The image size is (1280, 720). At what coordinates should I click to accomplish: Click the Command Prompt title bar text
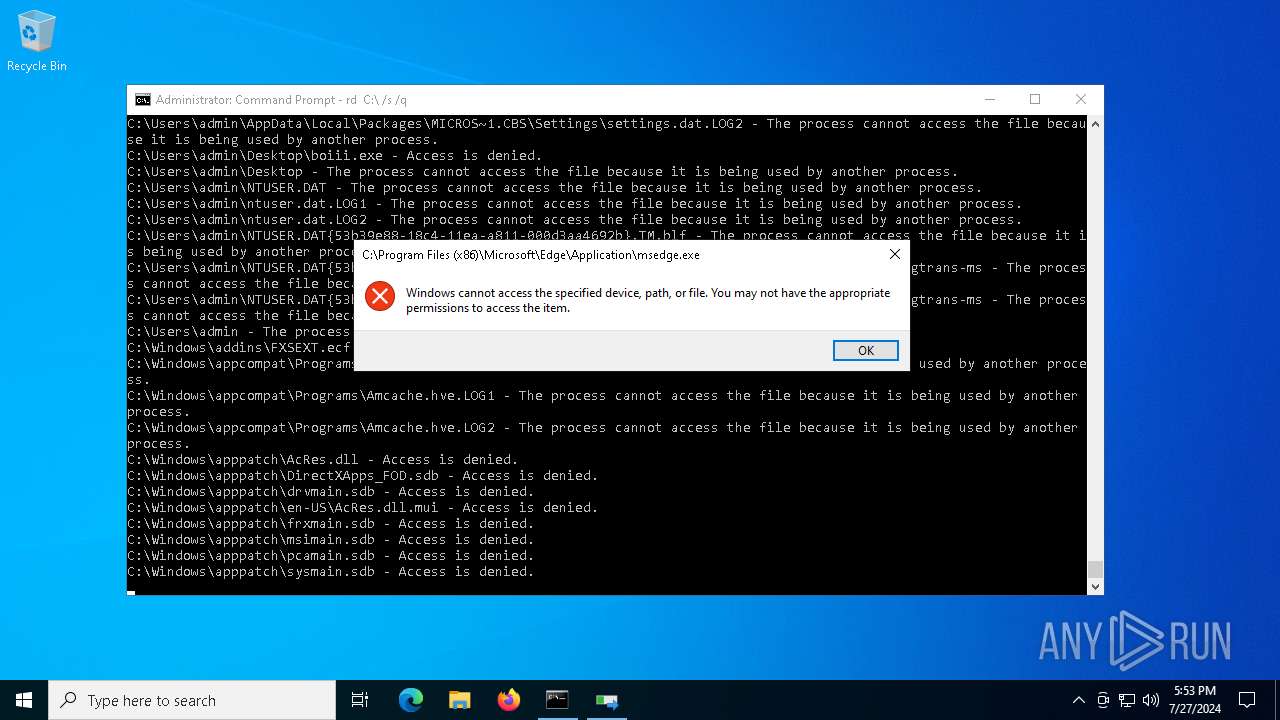tap(281, 100)
